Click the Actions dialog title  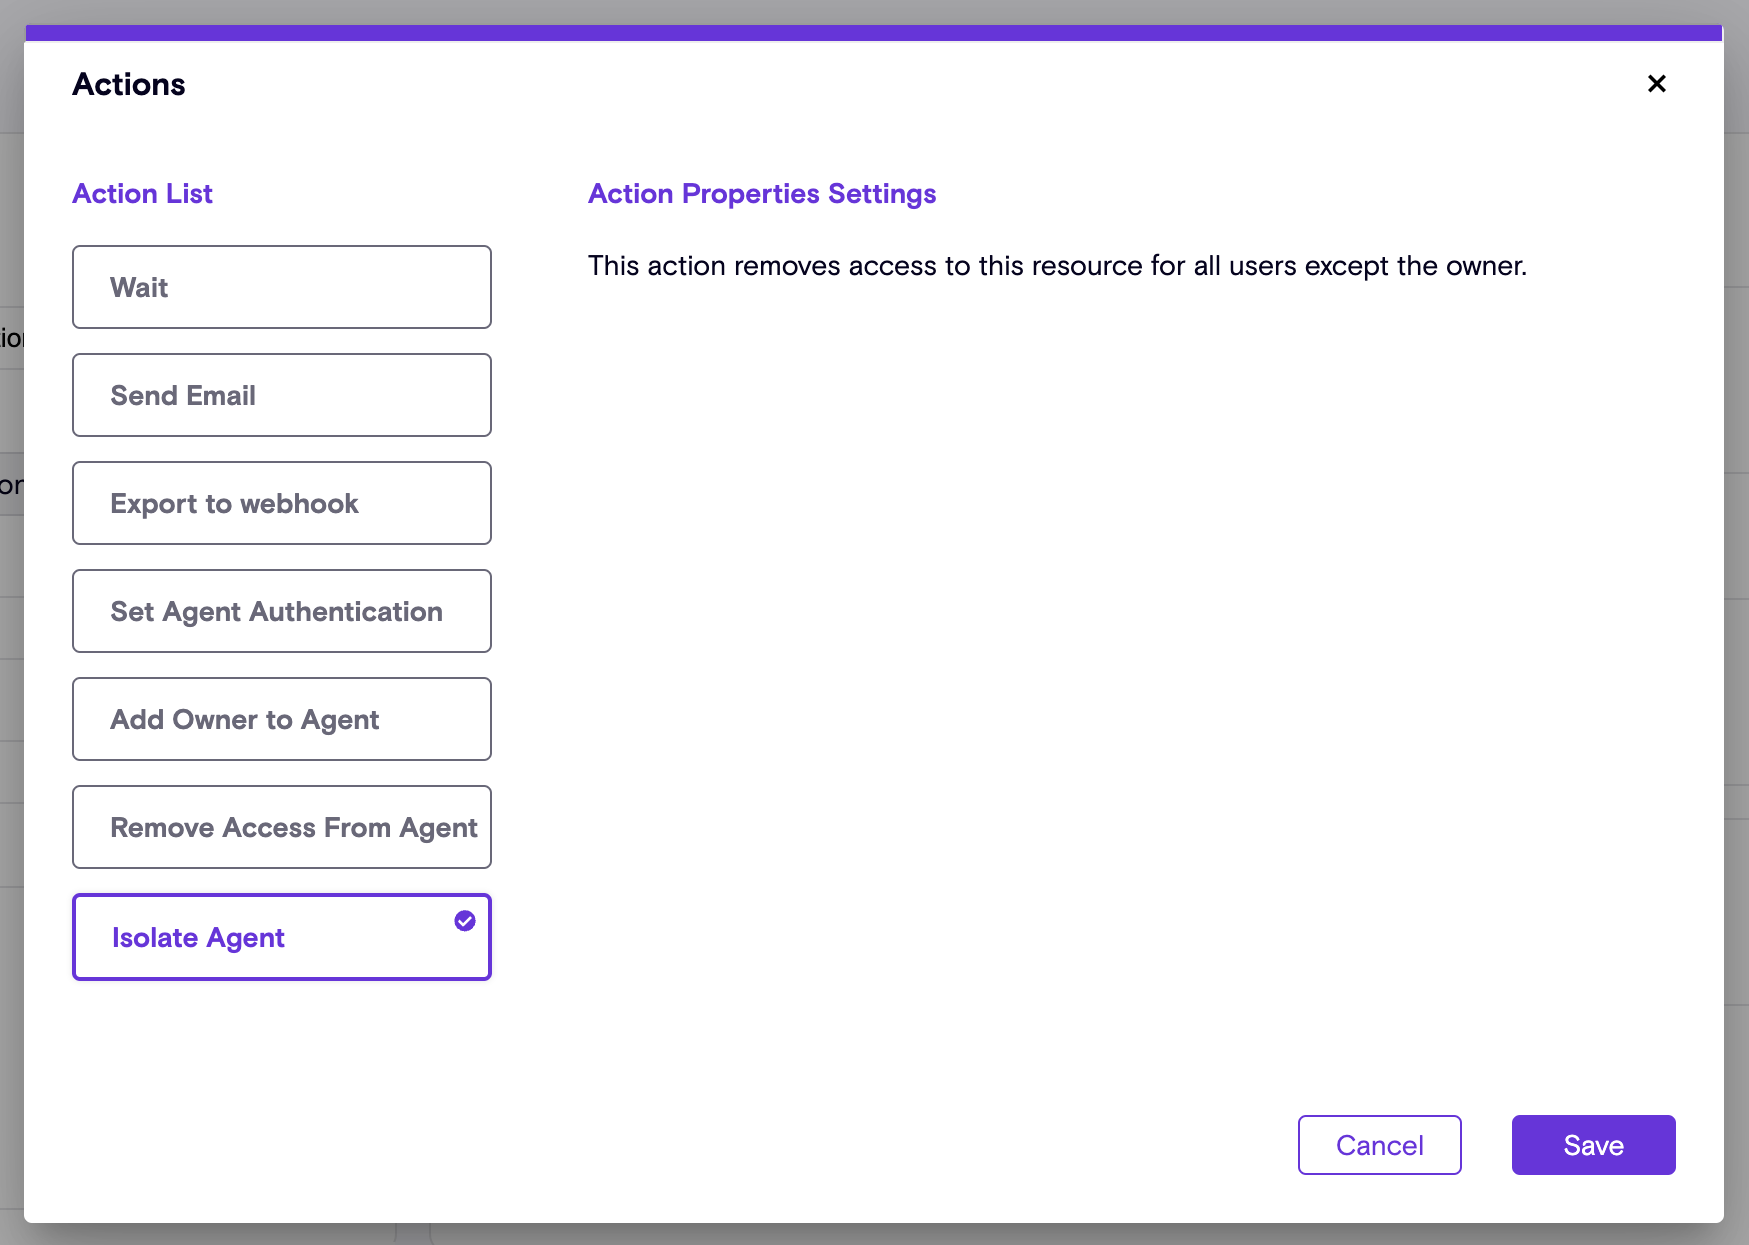click(x=129, y=85)
